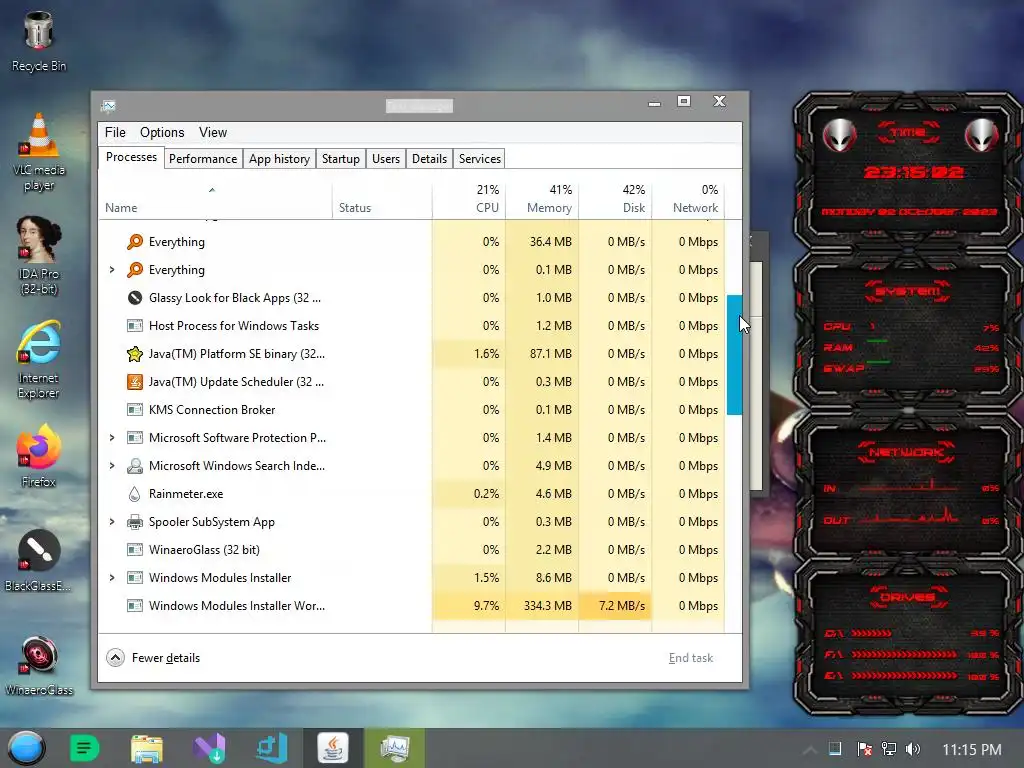The image size is (1024, 768).
Task: Sort by the Status column header
Action: coord(382,199)
